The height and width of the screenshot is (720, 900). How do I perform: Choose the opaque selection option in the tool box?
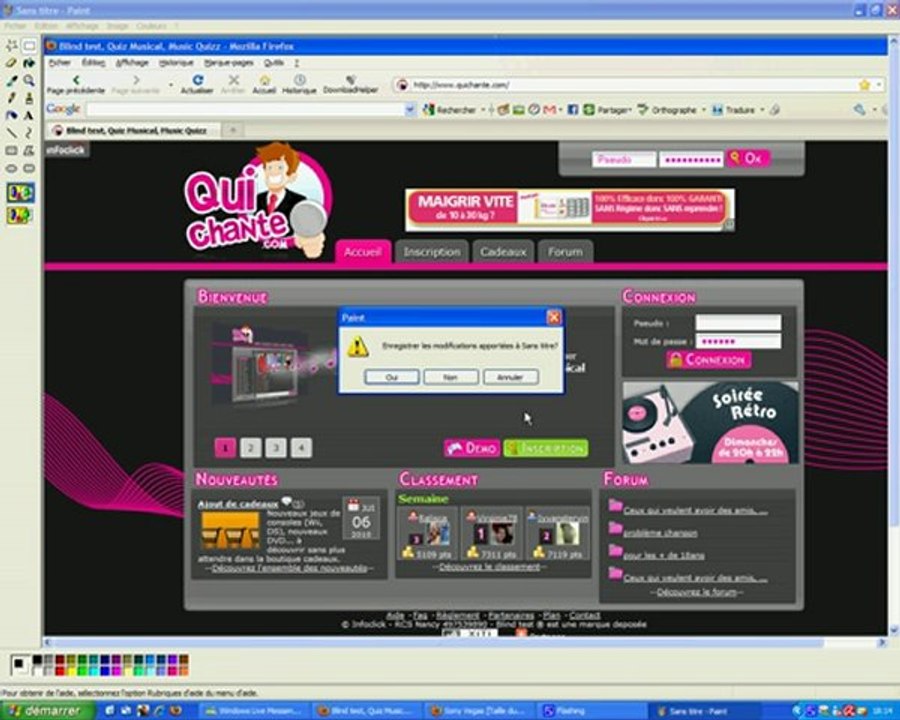(x=20, y=192)
